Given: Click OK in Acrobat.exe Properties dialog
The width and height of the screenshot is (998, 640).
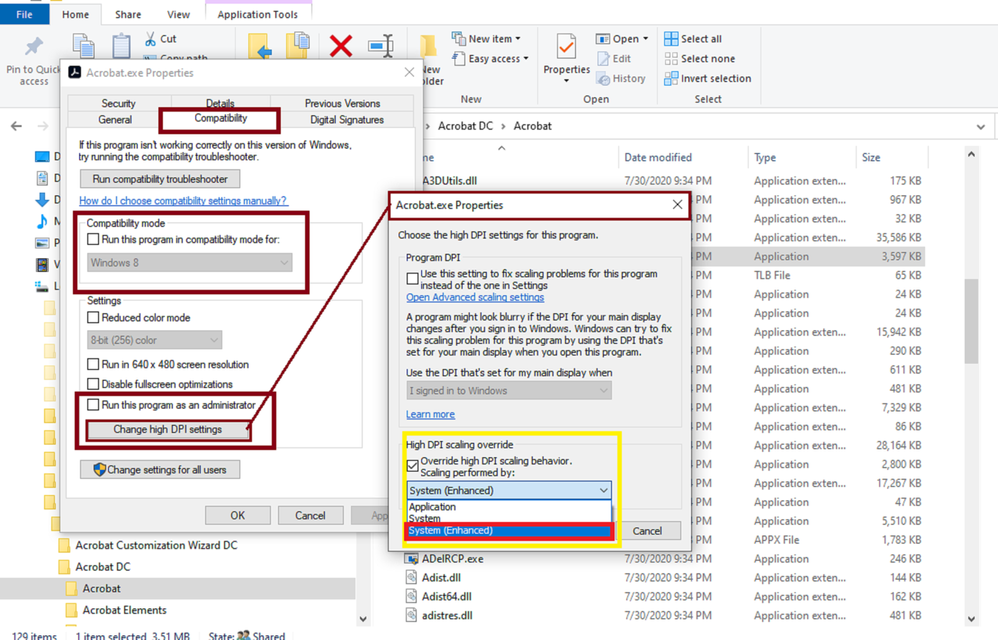Looking at the screenshot, I should 237,515.
